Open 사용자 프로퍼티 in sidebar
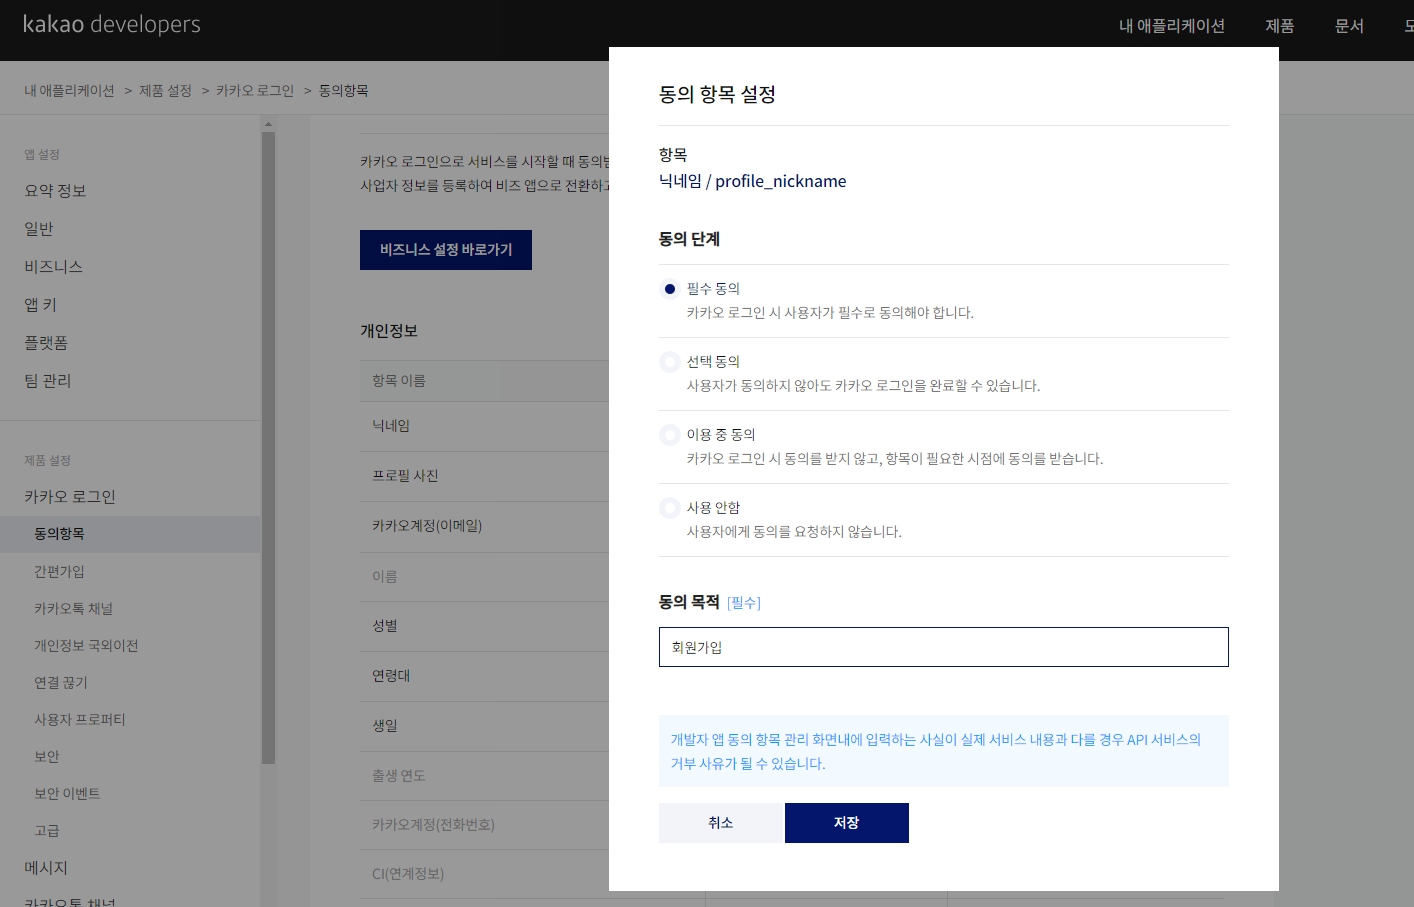1414x907 pixels. point(80,720)
